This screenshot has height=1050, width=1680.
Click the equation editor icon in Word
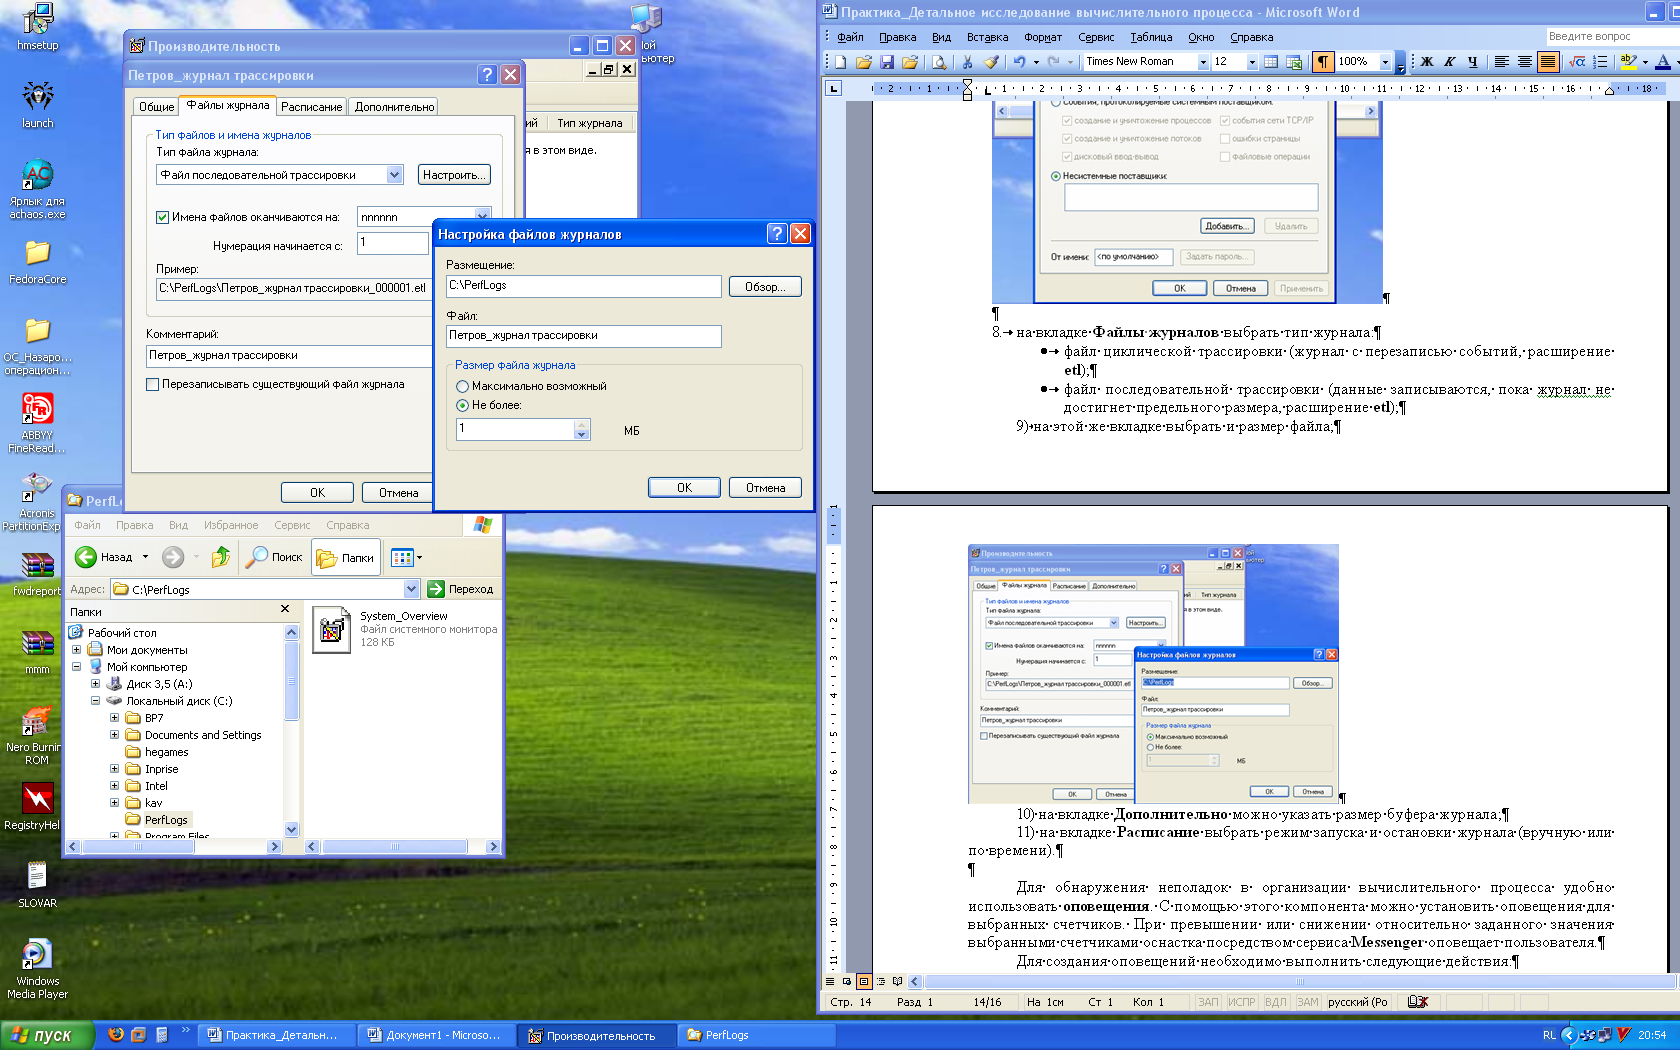point(1577,62)
